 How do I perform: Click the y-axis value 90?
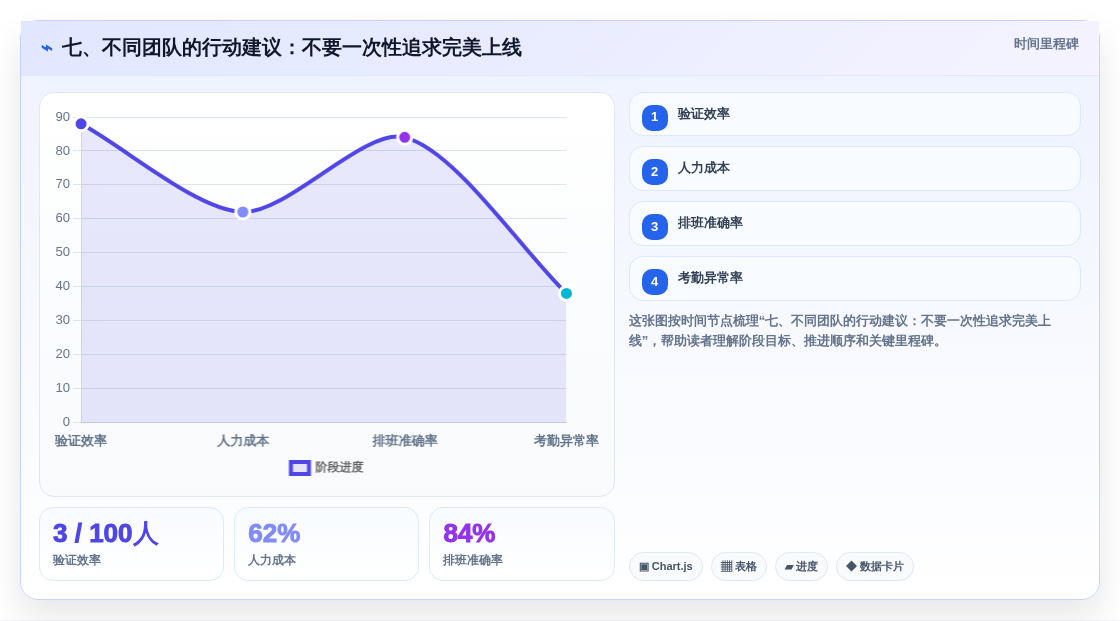(x=63, y=117)
